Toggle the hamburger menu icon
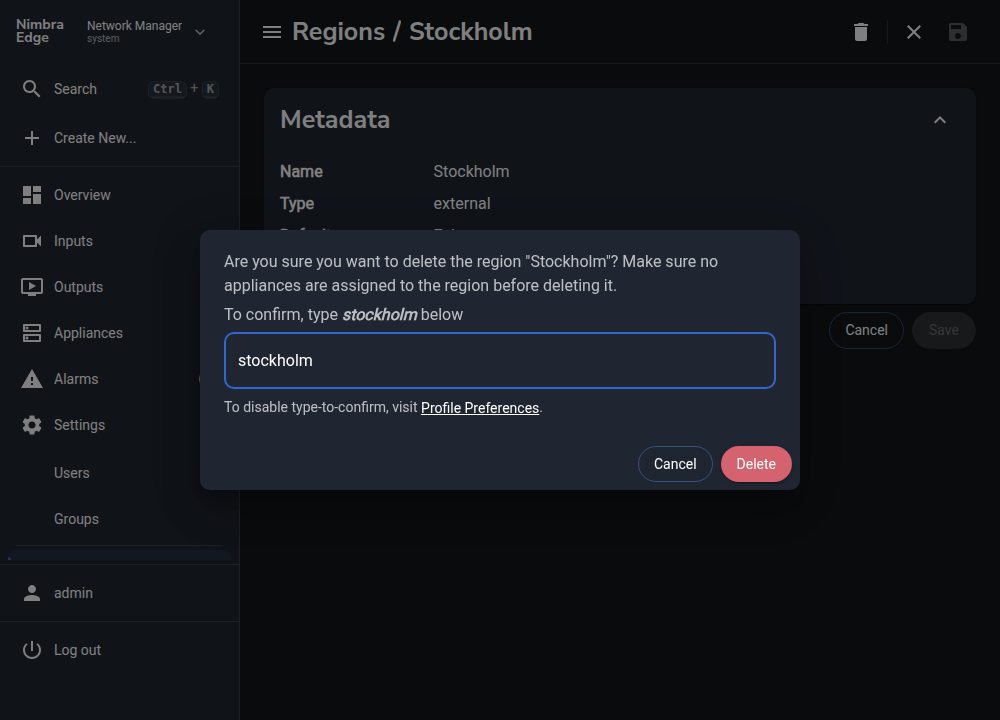This screenshot has width=1000, height=720. (x=272, y=32)
